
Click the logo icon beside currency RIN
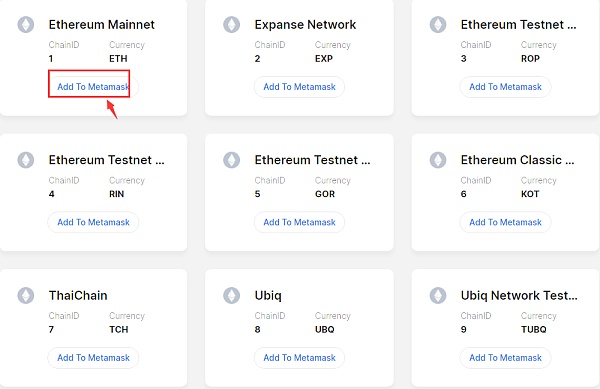coord(26,160)
